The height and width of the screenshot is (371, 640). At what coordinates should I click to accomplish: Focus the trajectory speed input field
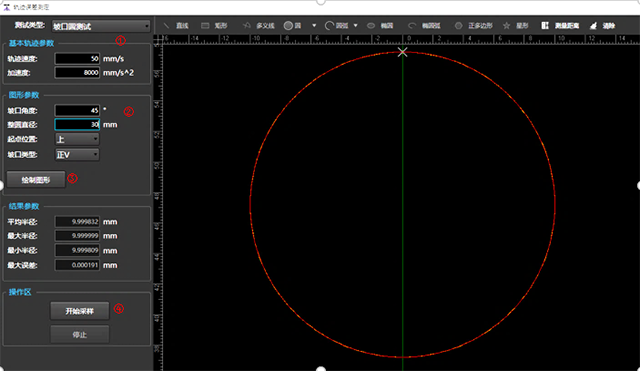(77, 58)
